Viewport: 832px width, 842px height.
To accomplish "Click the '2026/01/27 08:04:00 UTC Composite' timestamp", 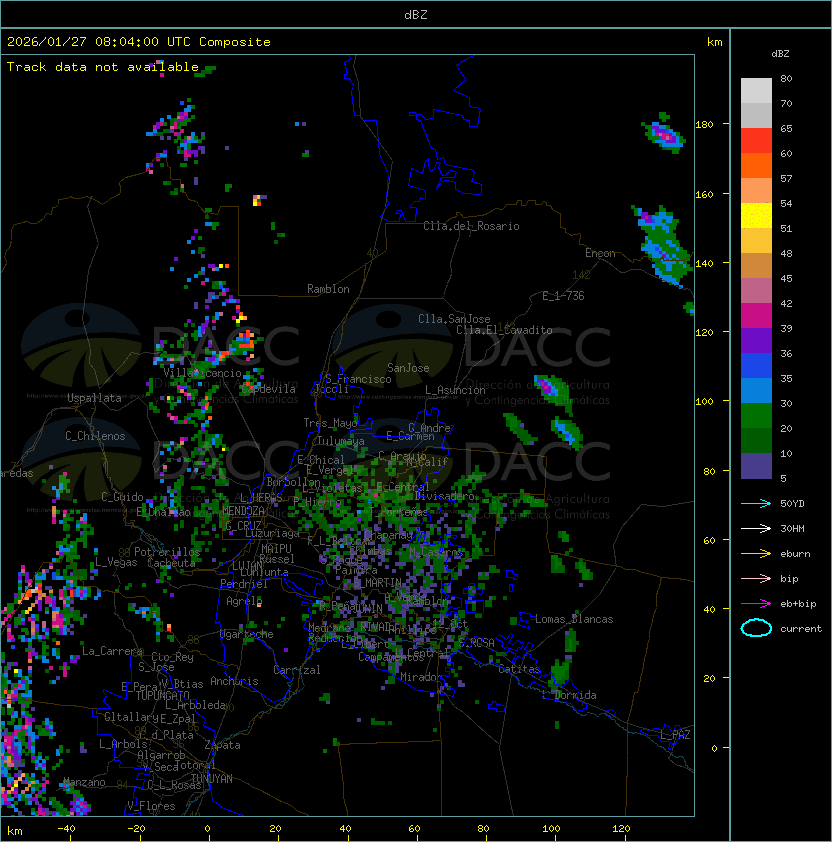I will click(139, 42).
